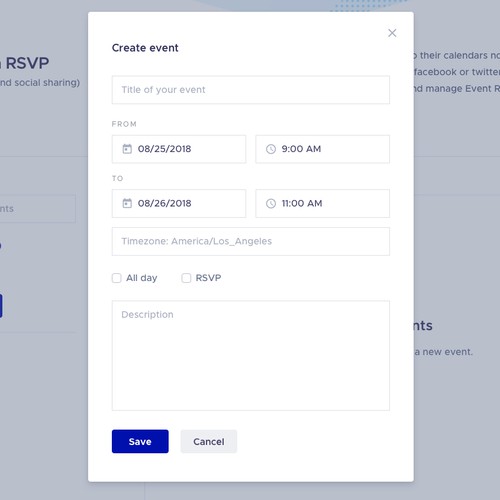The image size is (500, 500).
Task: Open the 08/25/2018 start date picker
Action: tap(179, 149)
